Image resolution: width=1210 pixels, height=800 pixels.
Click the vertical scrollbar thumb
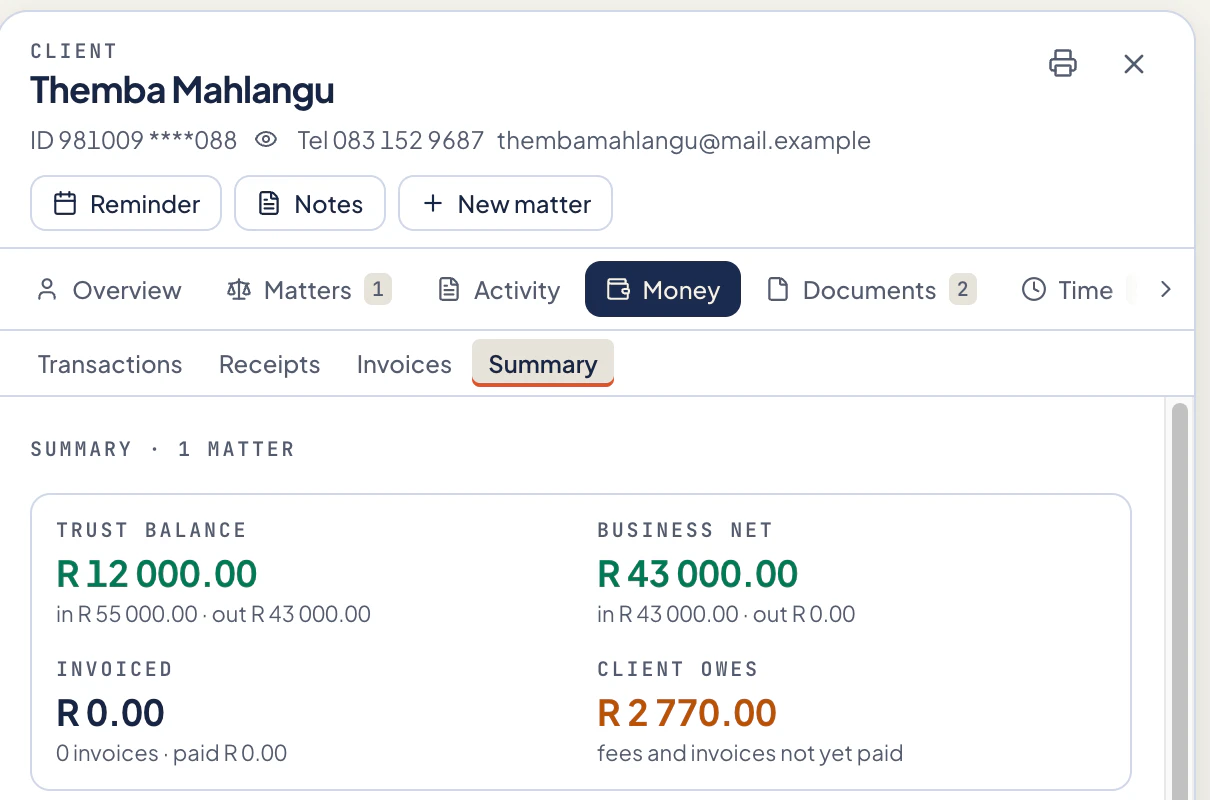click(1180, 600)
